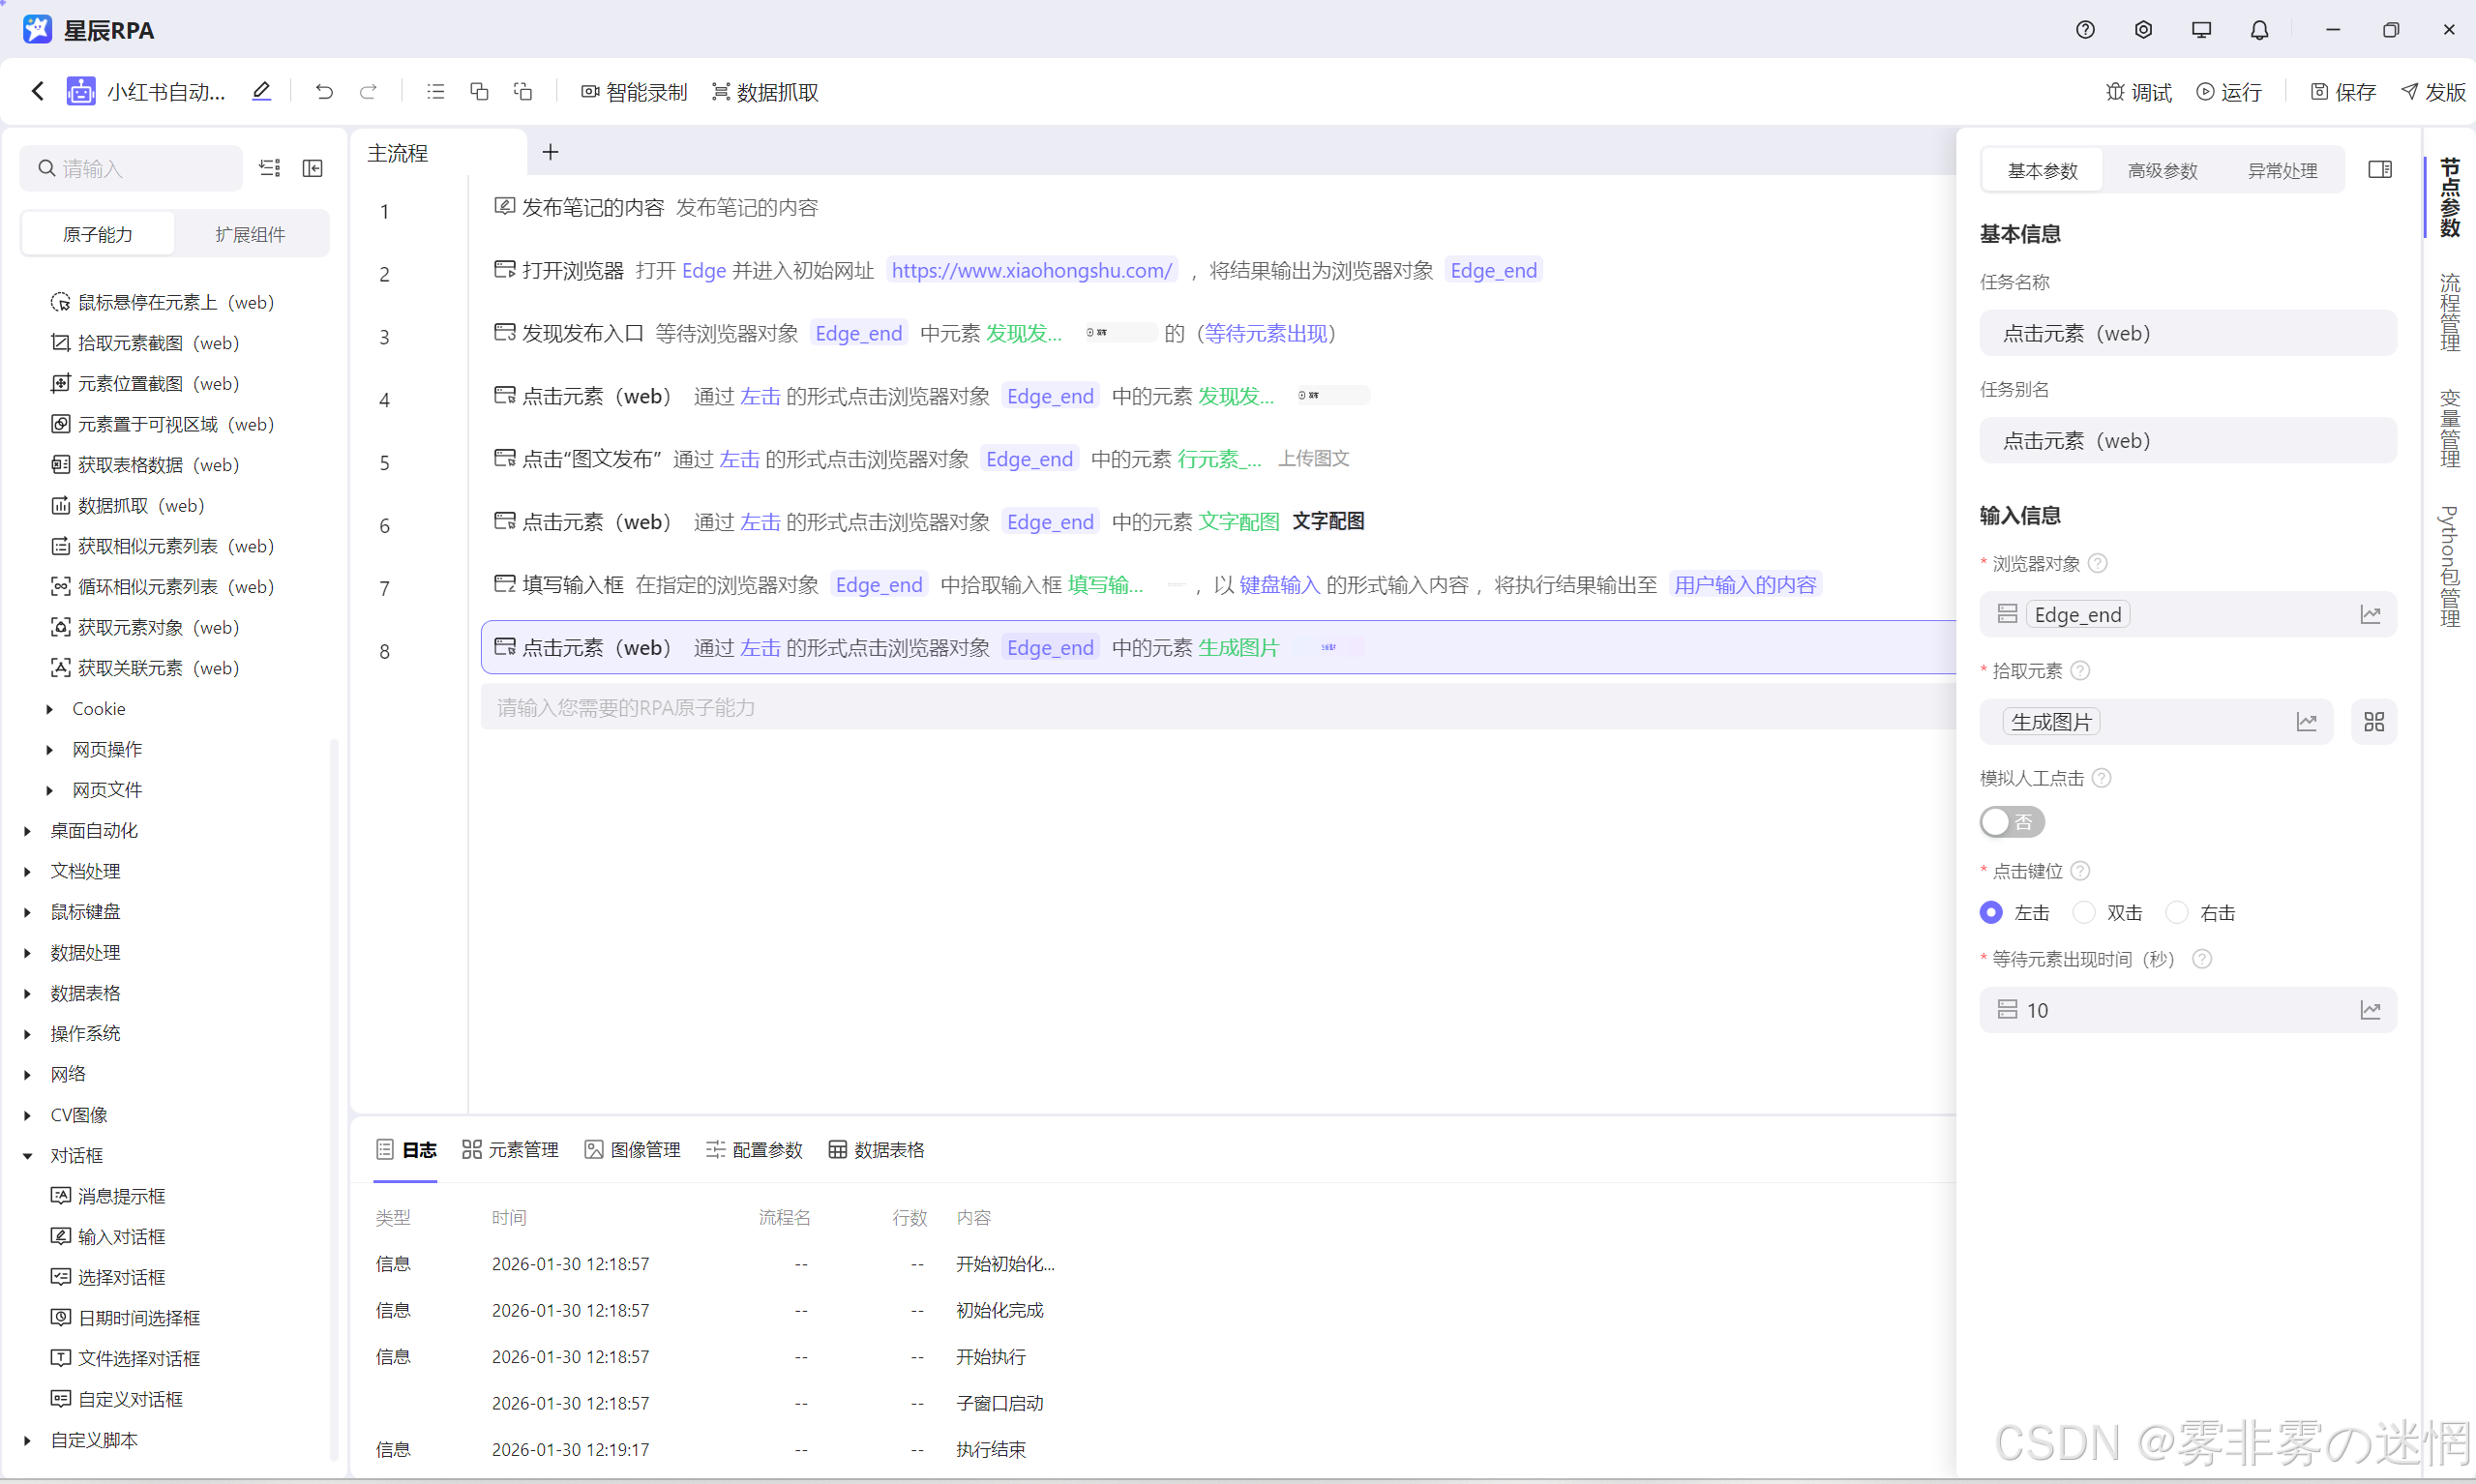
Task: Click the undo arrow icon
Action: coord(324,92)
